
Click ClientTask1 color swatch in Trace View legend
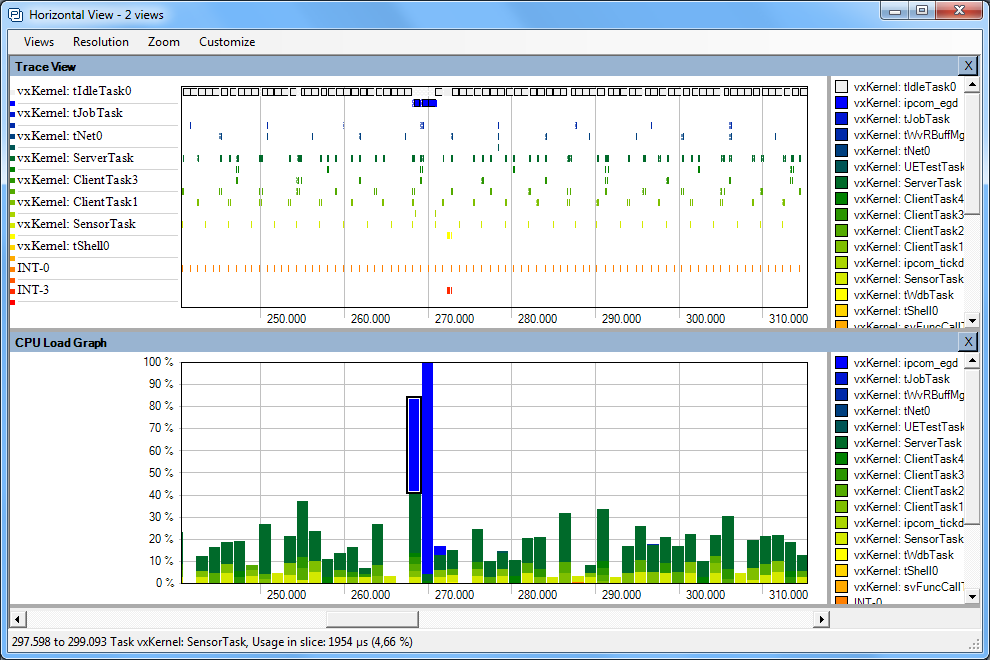(841, 246)
